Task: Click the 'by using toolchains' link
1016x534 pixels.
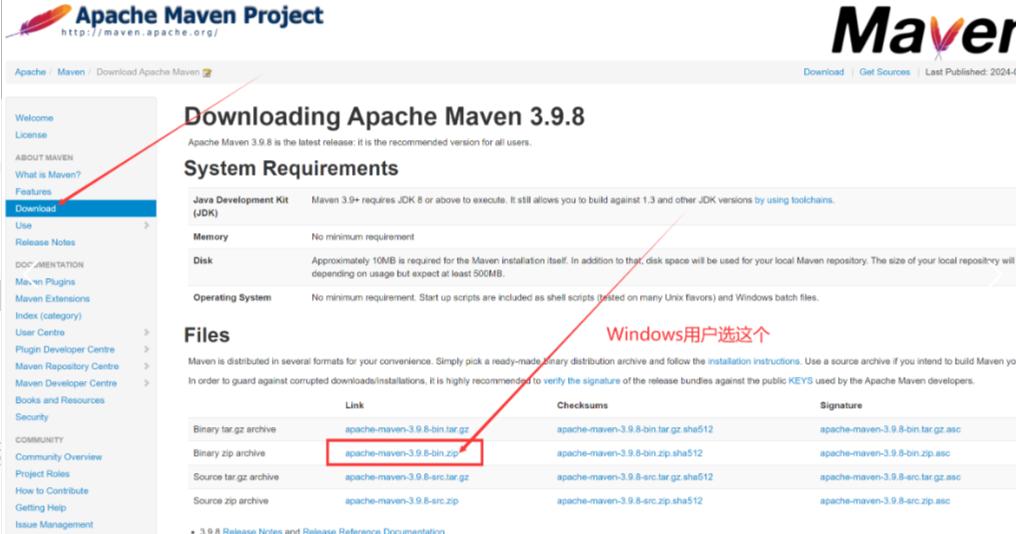Action: tap(794, 200)
